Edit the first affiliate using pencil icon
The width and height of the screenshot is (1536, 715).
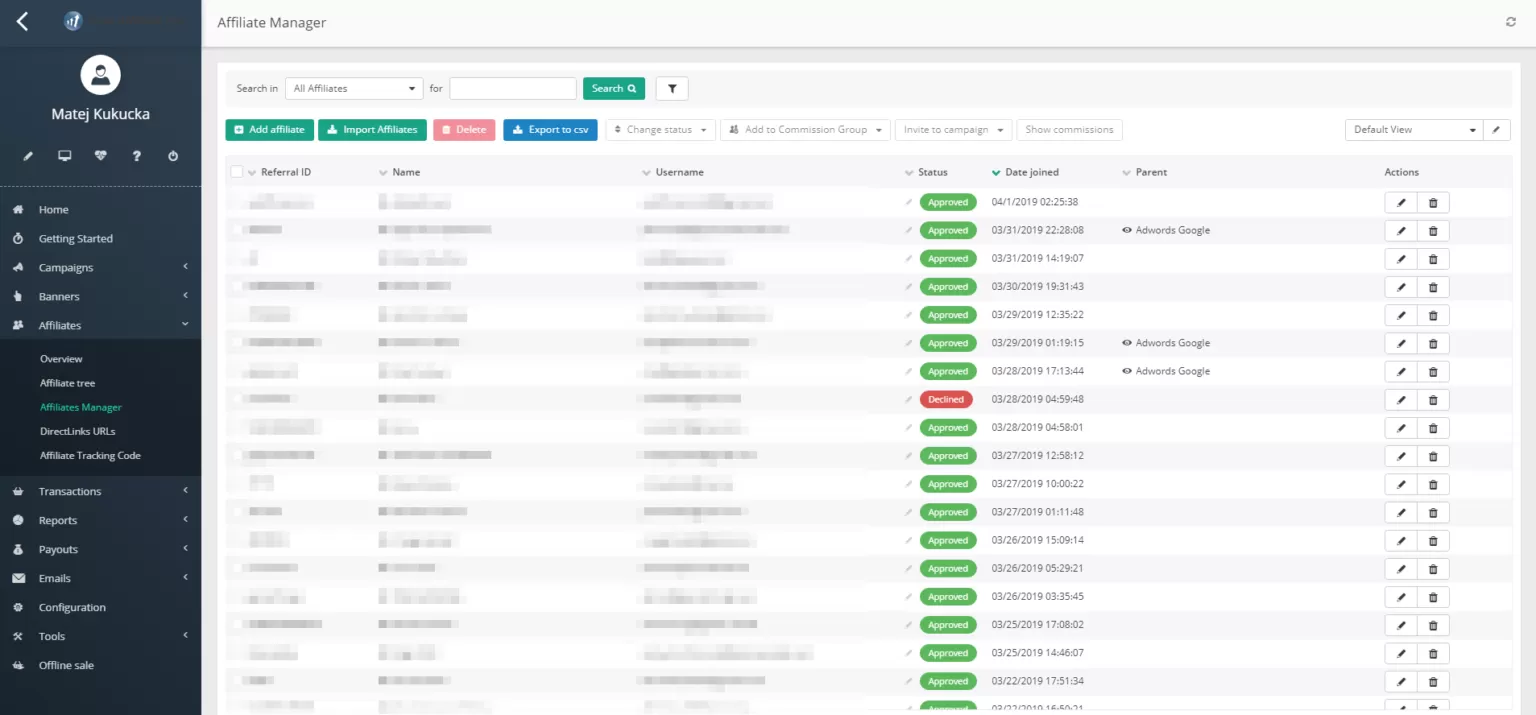[1400, 202]
